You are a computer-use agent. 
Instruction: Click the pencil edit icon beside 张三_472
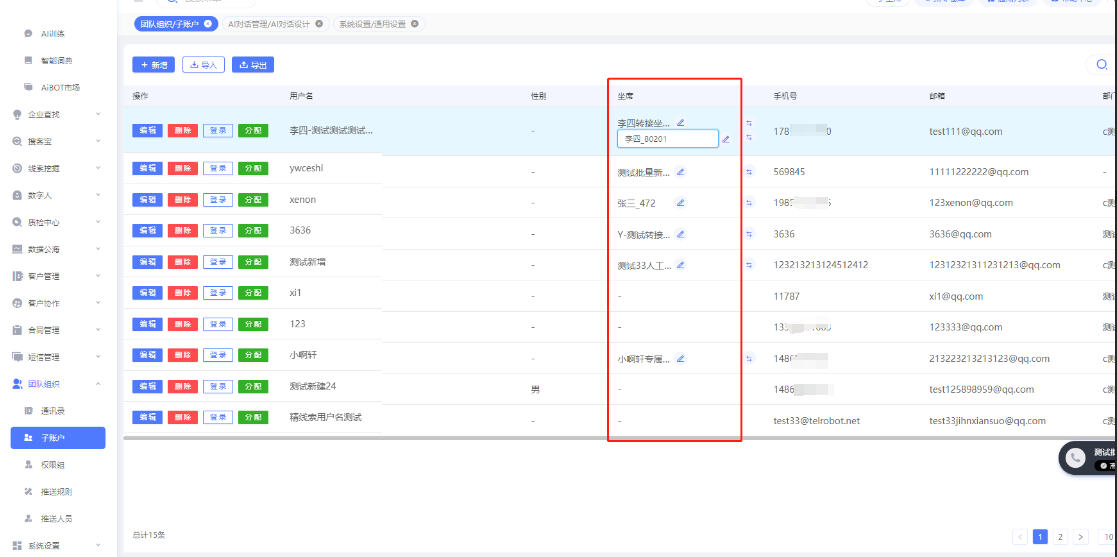click(681, 203)
